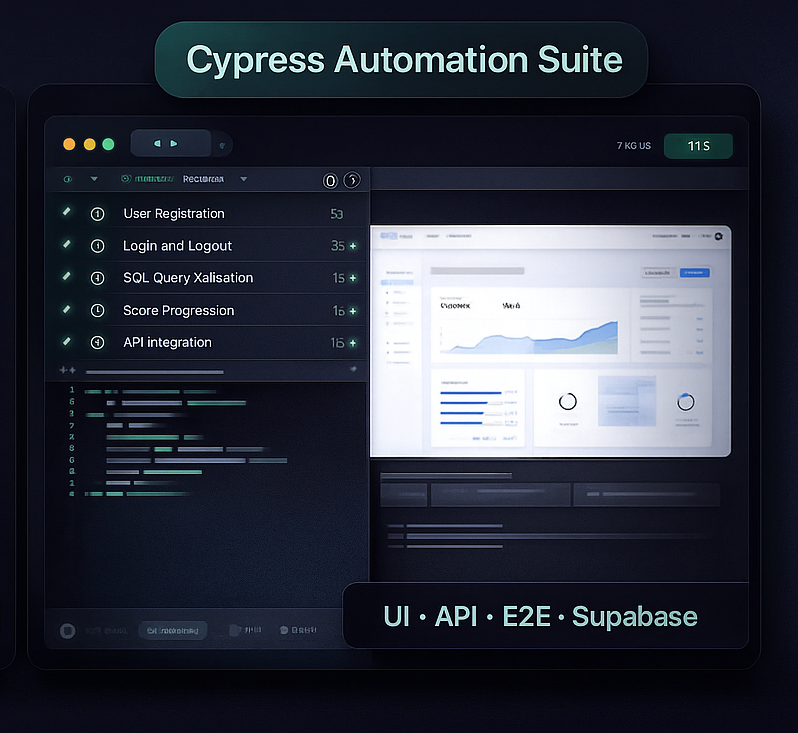Click the highlighted pill button in bottom status bar

click(173, 631)
